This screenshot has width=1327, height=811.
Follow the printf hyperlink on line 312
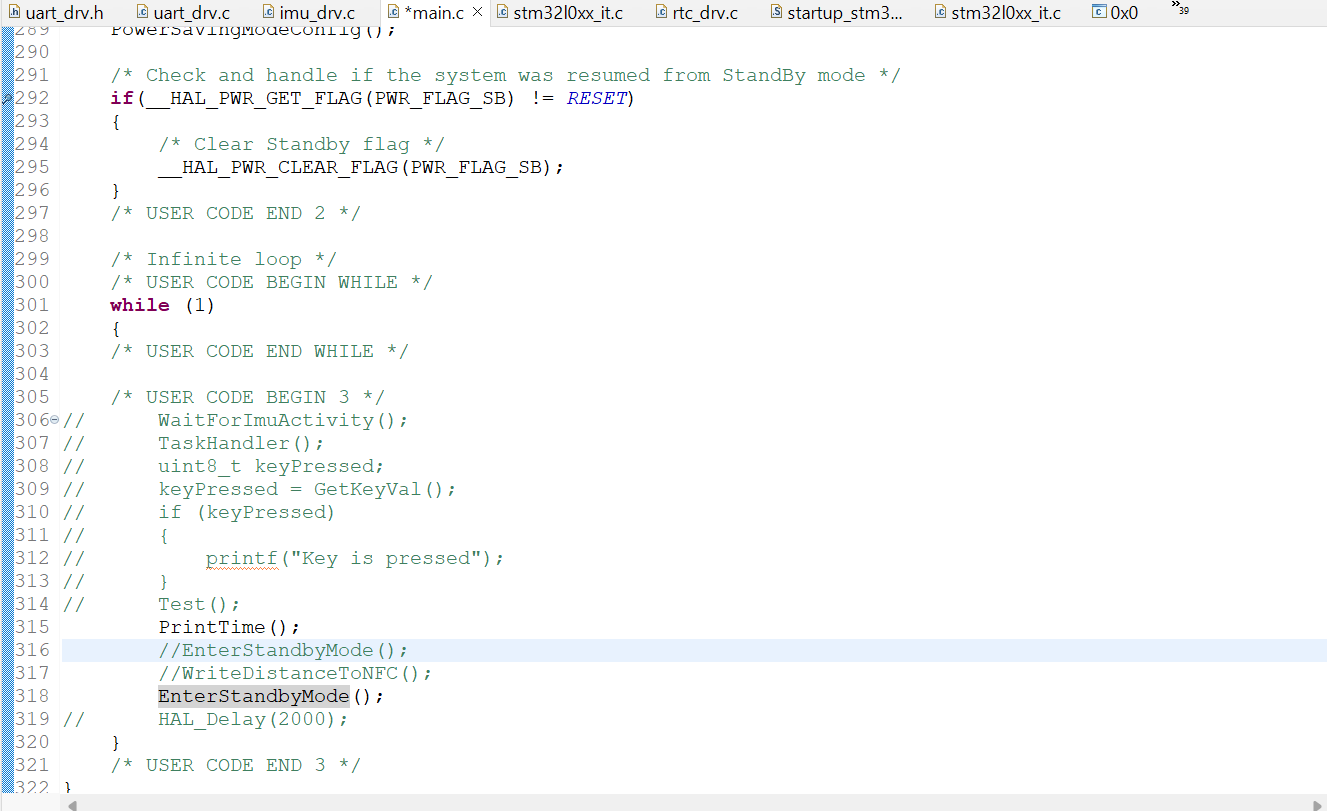(x=241, y=557)
